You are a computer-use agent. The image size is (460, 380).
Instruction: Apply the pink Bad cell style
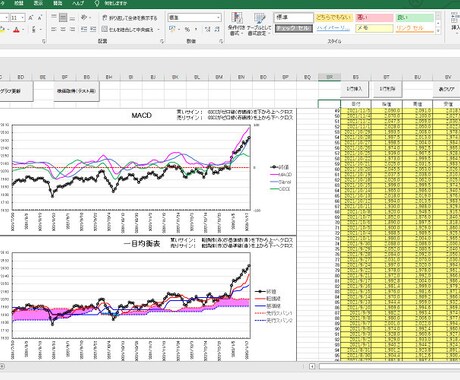click(x=374, y=17)
